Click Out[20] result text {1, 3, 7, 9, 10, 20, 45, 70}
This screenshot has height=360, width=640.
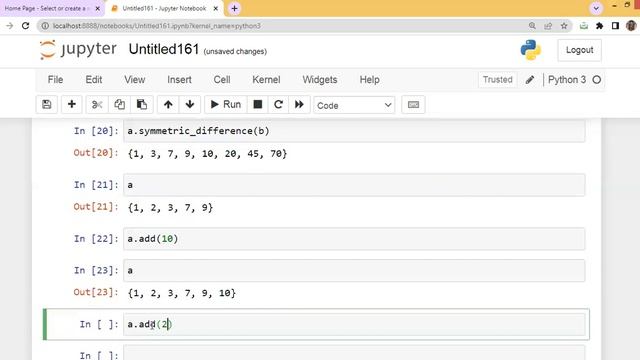(207, 153)
